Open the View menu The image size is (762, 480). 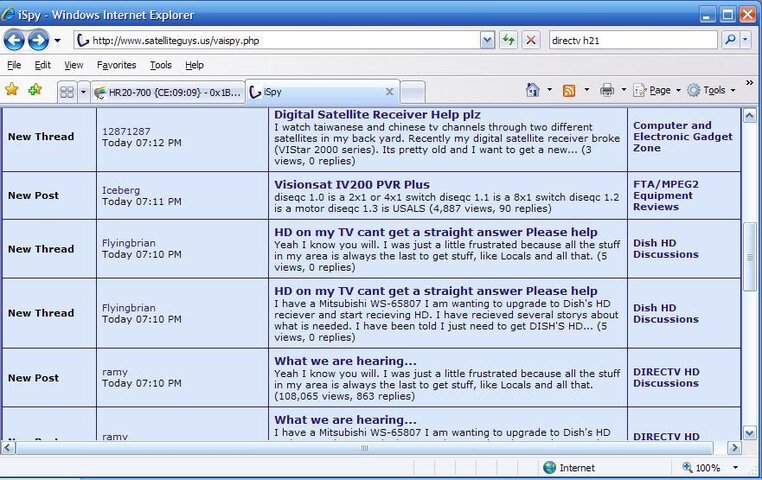[73, 65]
